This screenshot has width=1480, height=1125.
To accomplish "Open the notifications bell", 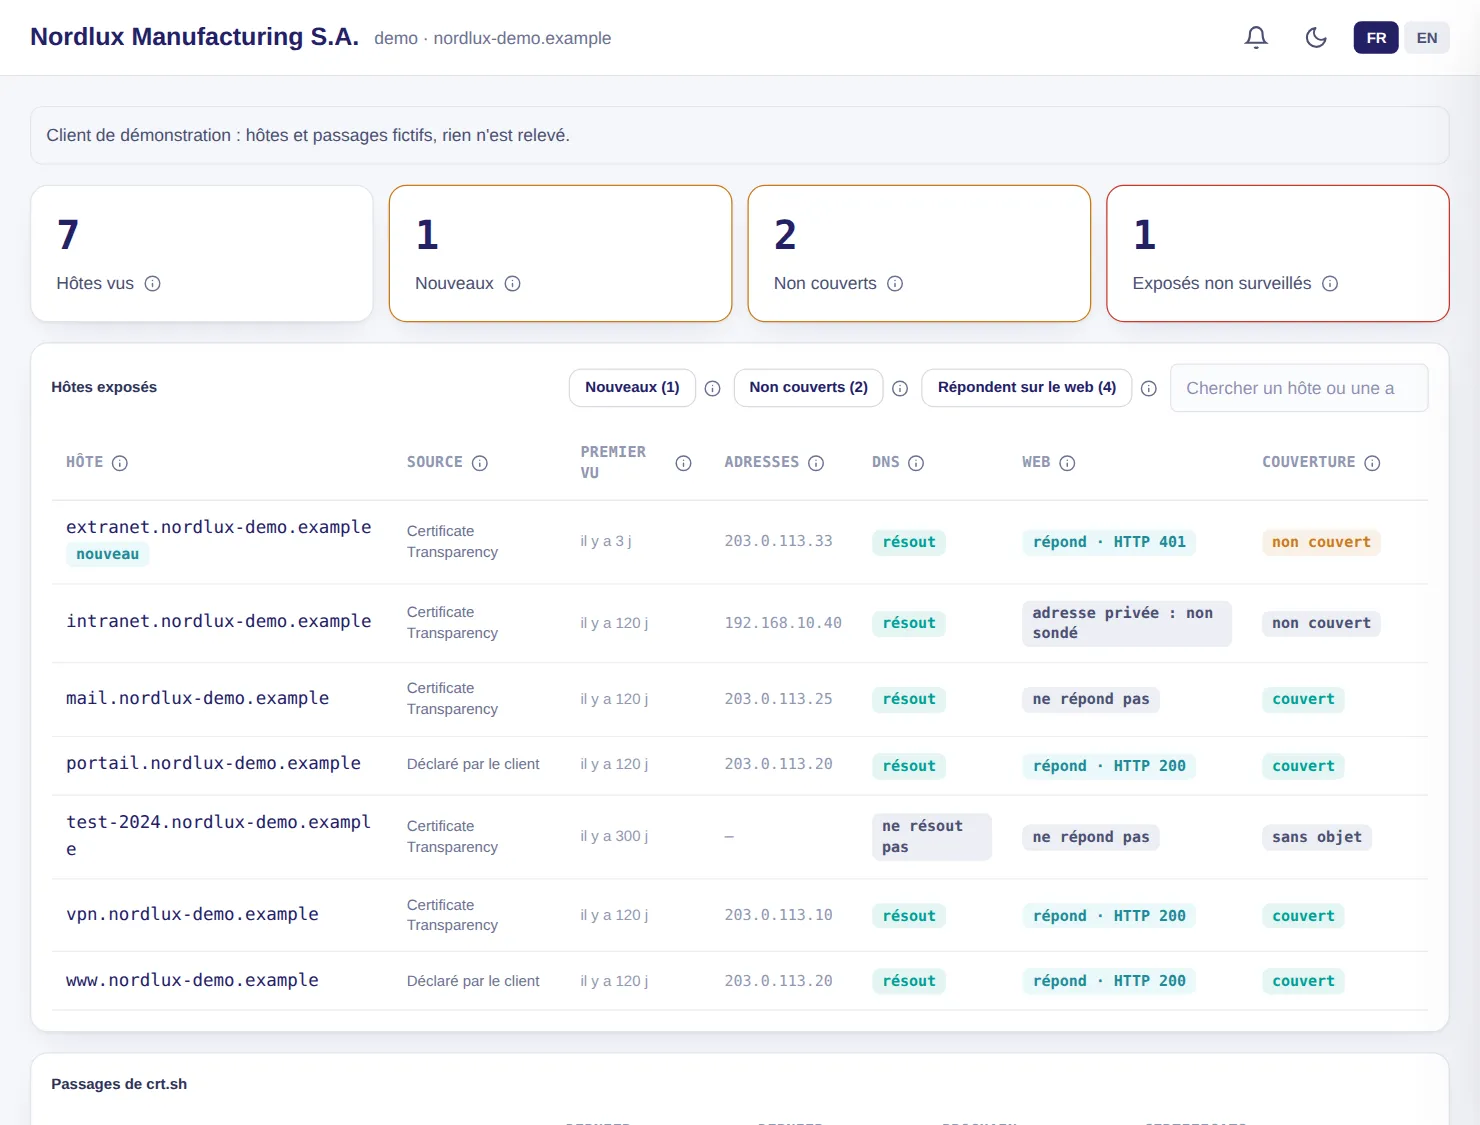I will pyautogui.click(x=1256, y=38).
